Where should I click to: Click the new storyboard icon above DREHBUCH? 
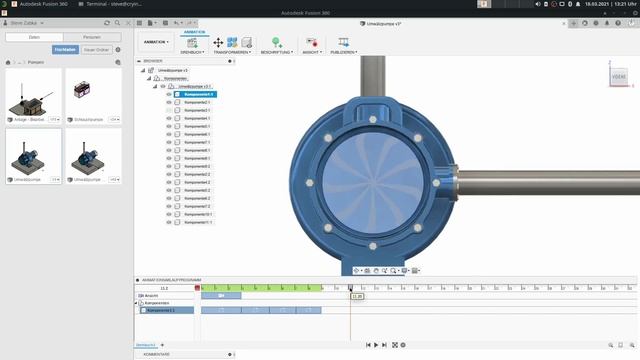pyautogui.click(x=192, y=42)
